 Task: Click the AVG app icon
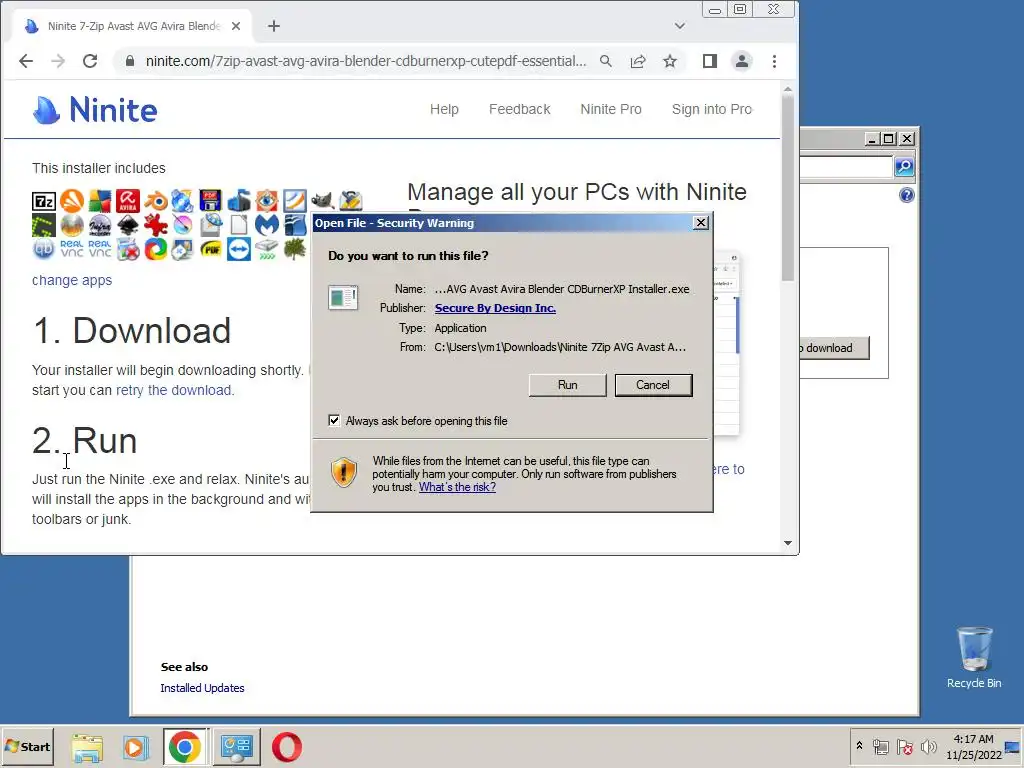pos(100,200)
